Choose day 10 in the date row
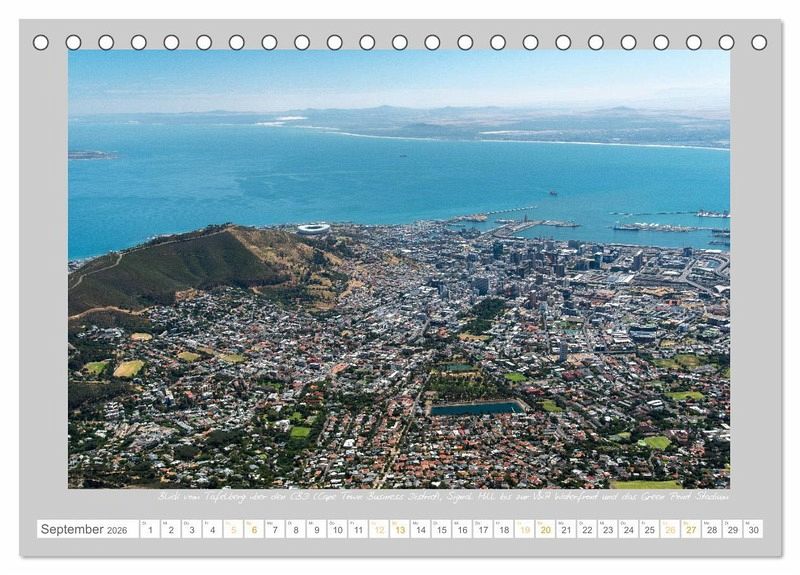Image resolution: width=800 pixels, height=575 pixels. pos(337,529)
